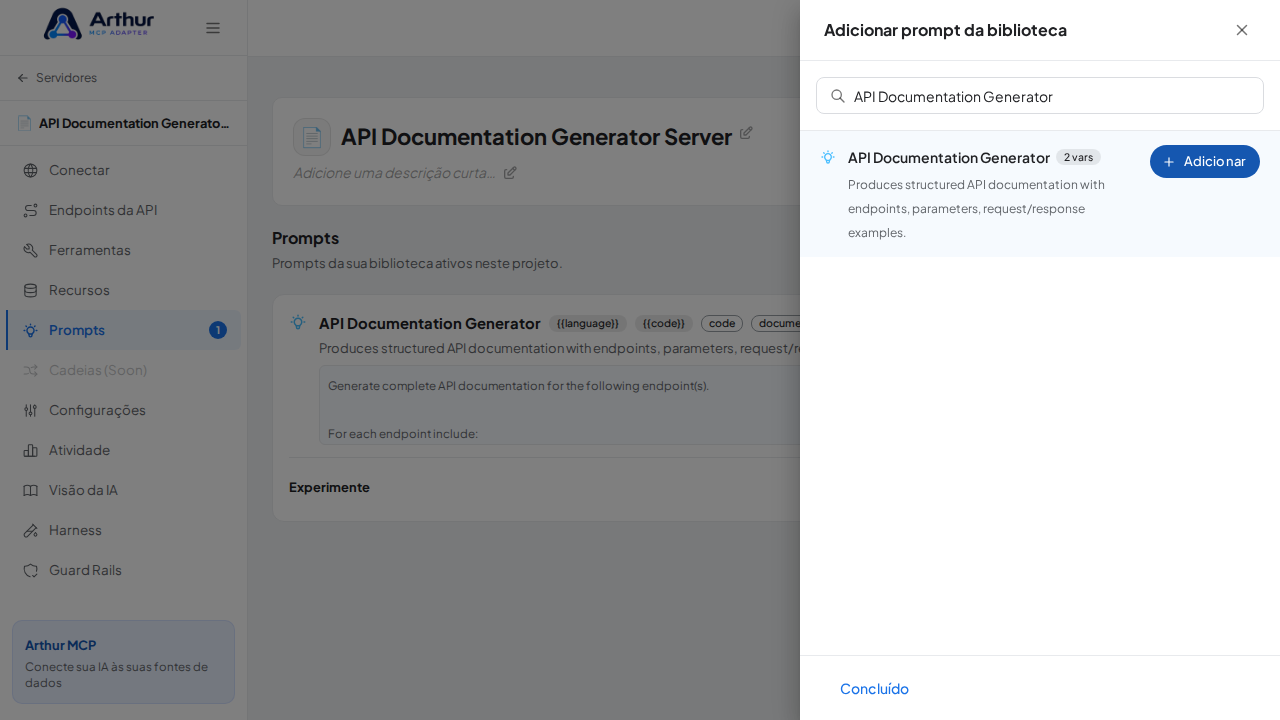Viewport: 1280px width, 720px height.
Task: Click the globe icon beside Conectar
Action: tap(30, 170)
